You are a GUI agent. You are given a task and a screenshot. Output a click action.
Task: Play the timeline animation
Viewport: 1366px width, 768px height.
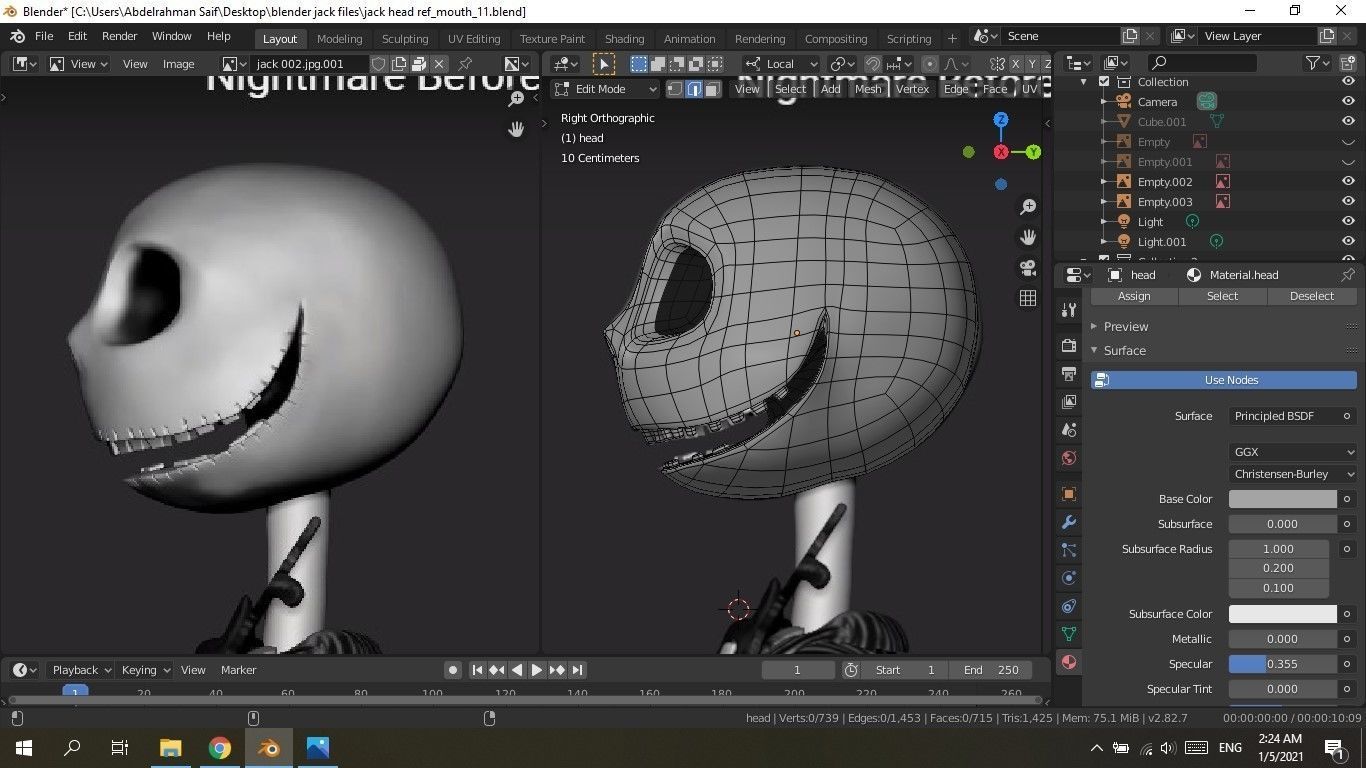pos(537,670)
